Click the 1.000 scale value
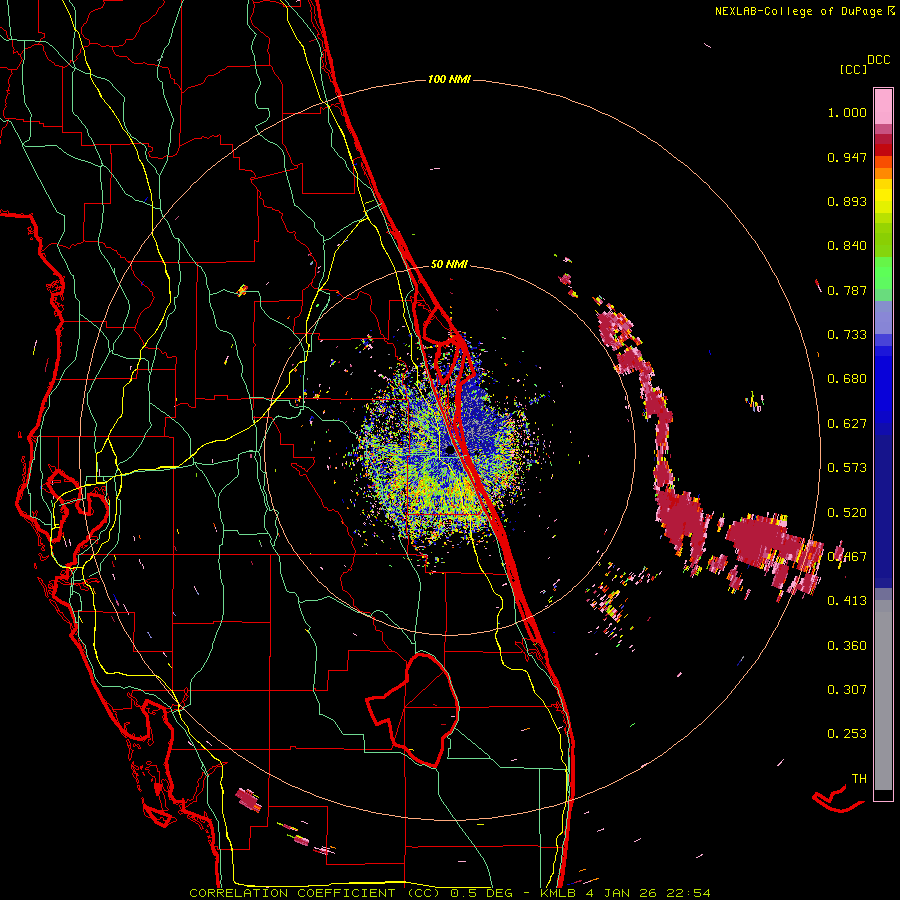The width and height of the screenshot is (900, 900). [x=847, y=112]
